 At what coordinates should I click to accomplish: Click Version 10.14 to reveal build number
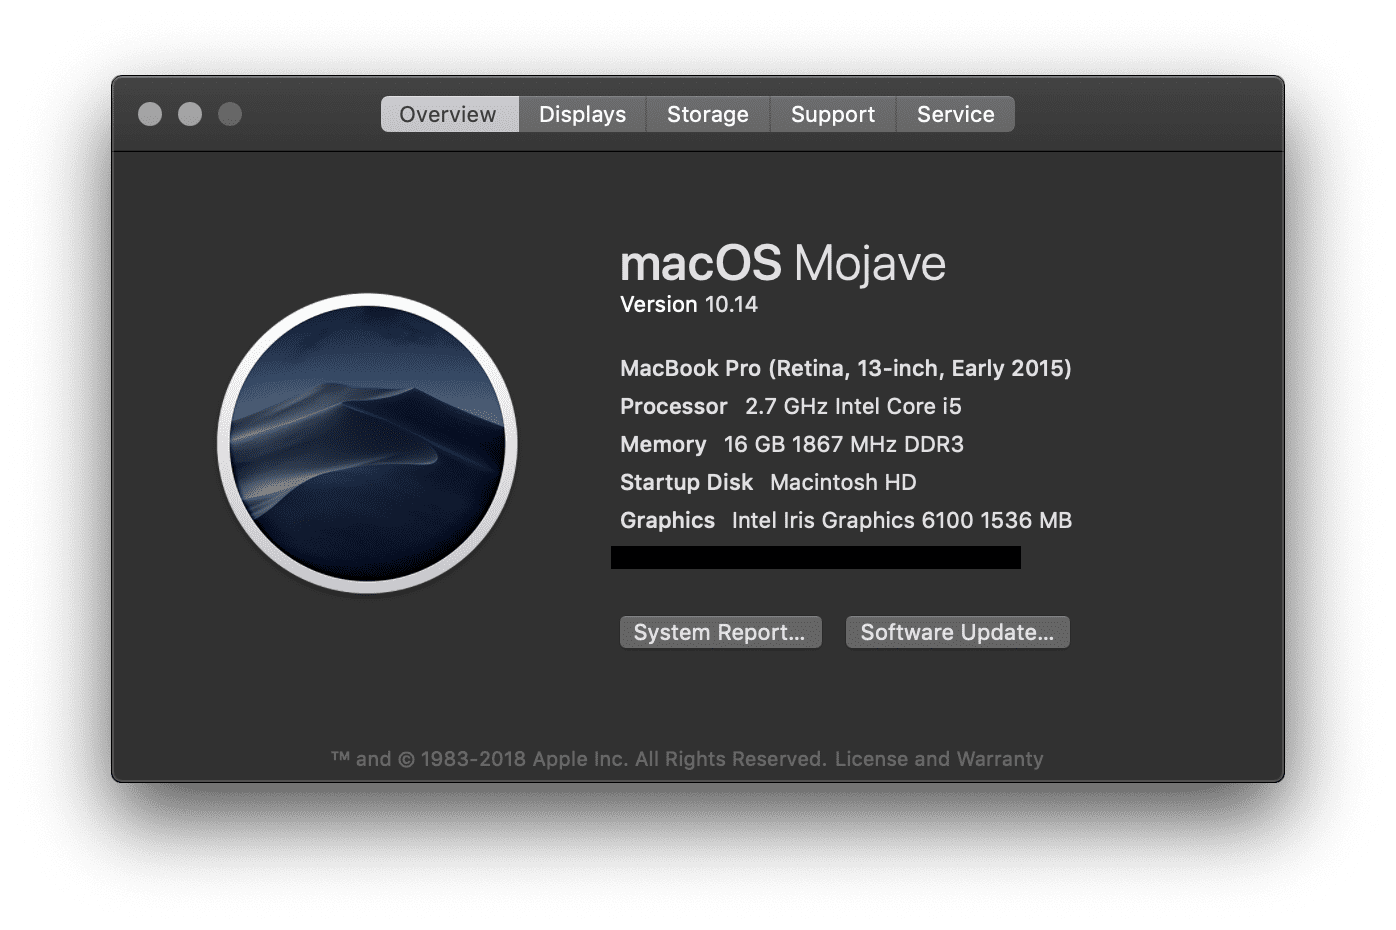click(689, 305)
